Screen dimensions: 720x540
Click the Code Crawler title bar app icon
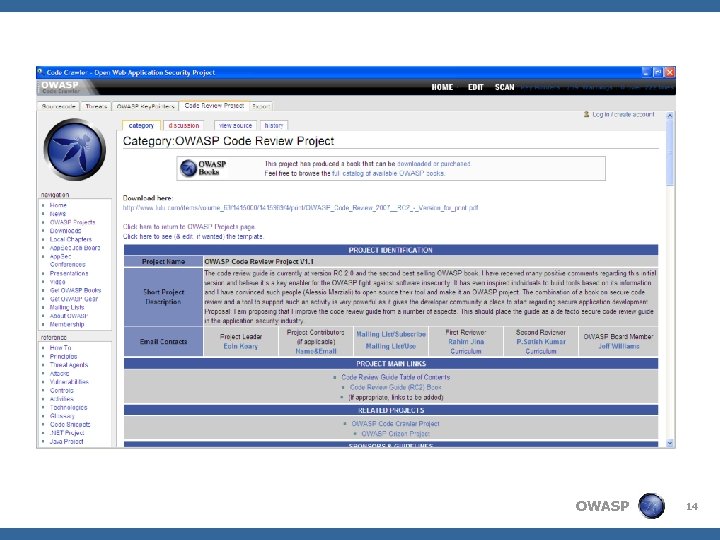40,72
